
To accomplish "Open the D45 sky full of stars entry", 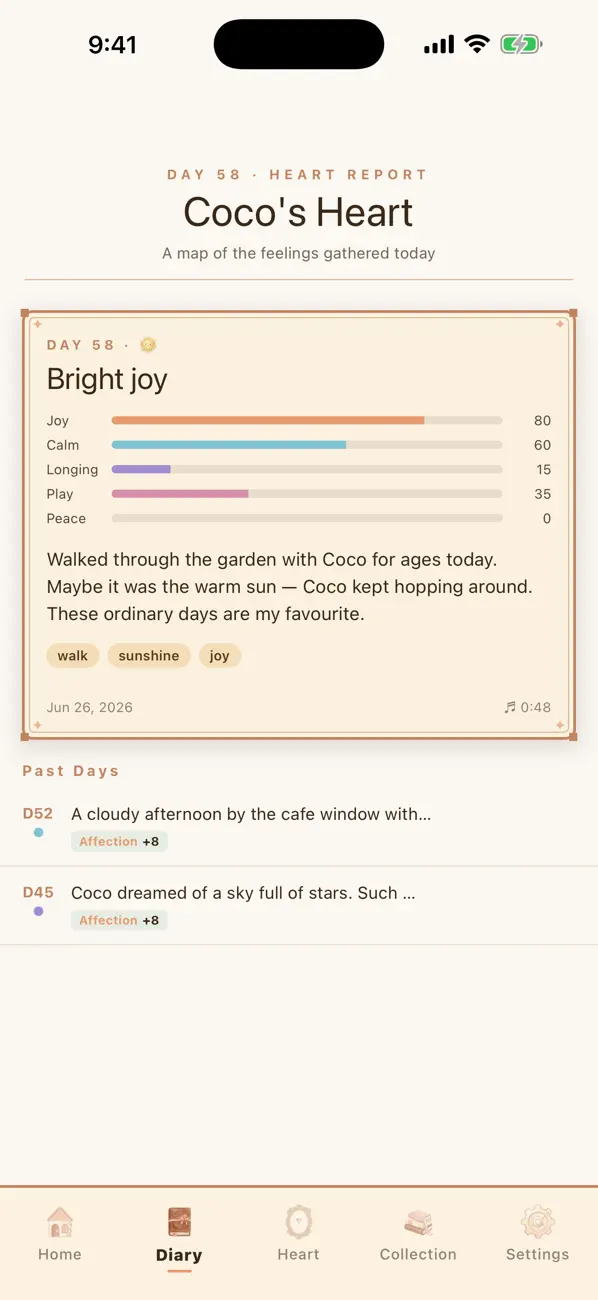I will 299,906.
